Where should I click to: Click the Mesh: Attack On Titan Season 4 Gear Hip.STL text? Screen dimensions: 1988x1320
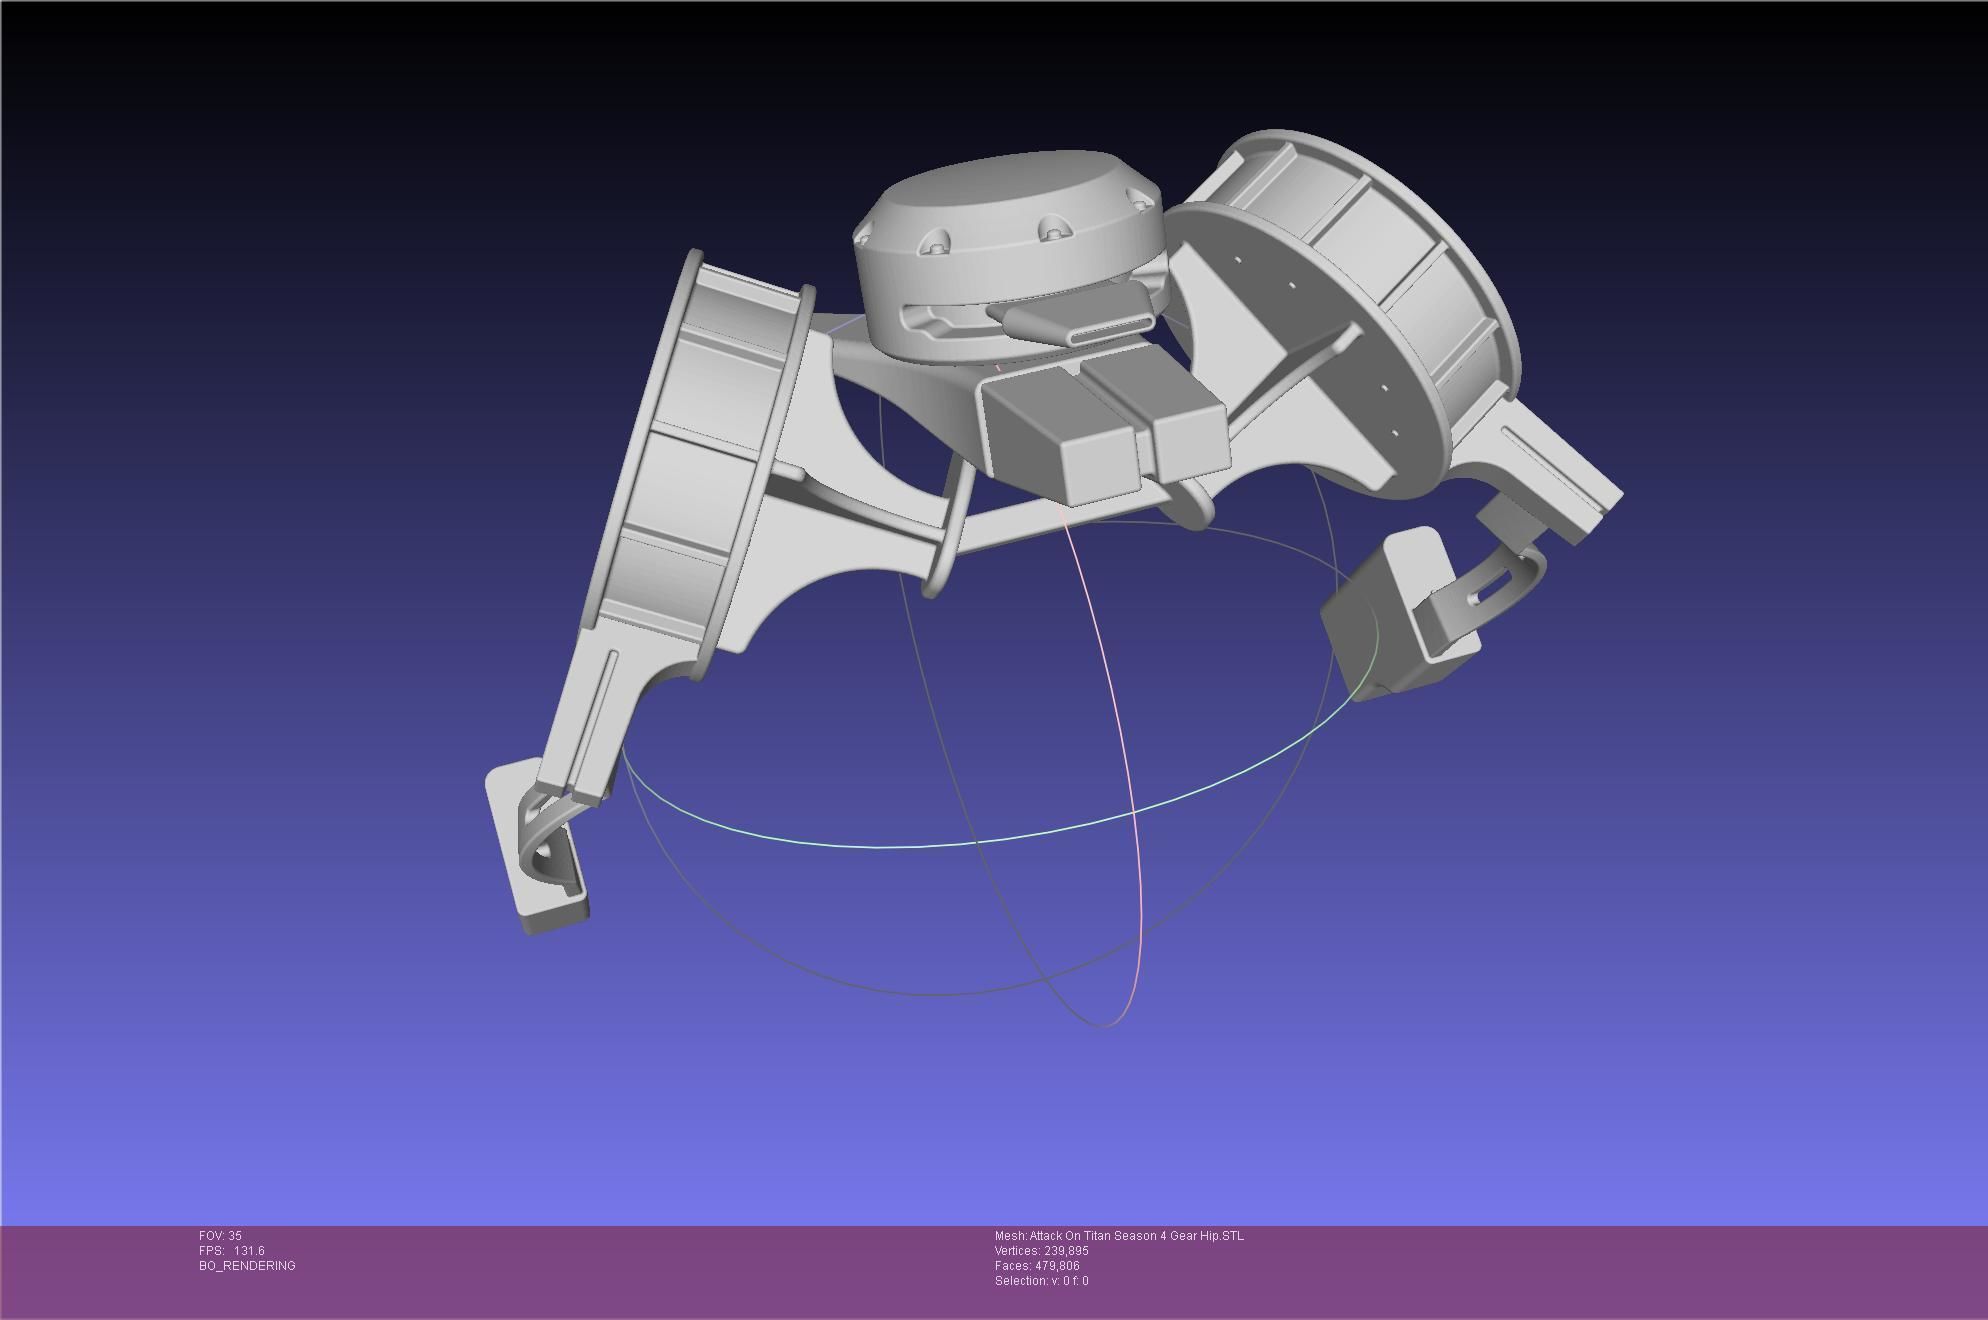point(1119,1236)
